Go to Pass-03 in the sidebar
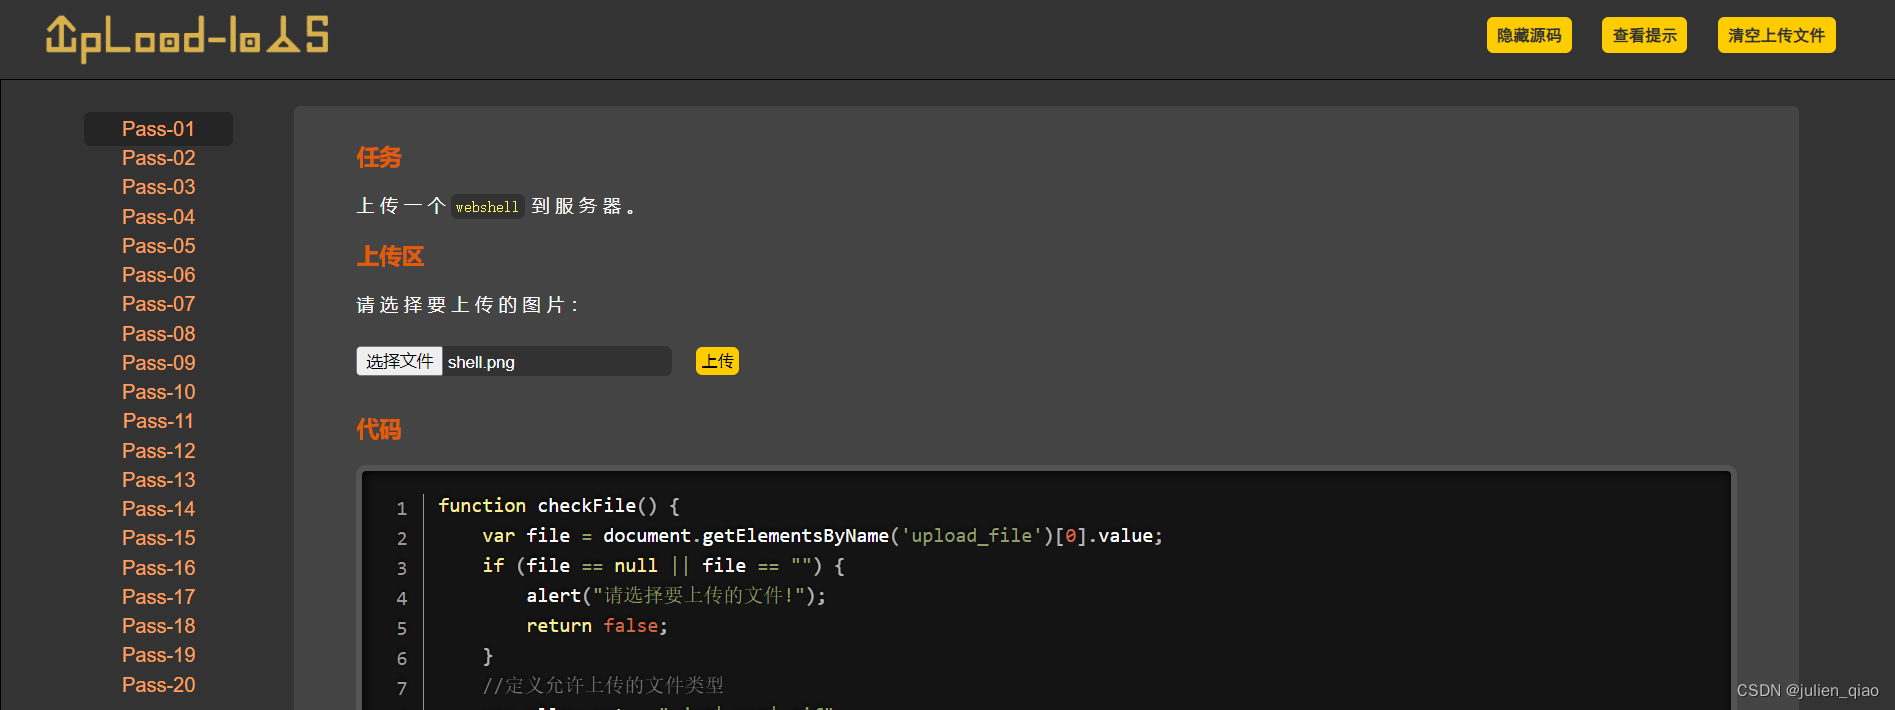This screenshot has height=710, width=1895. click(x=158, y=187)
